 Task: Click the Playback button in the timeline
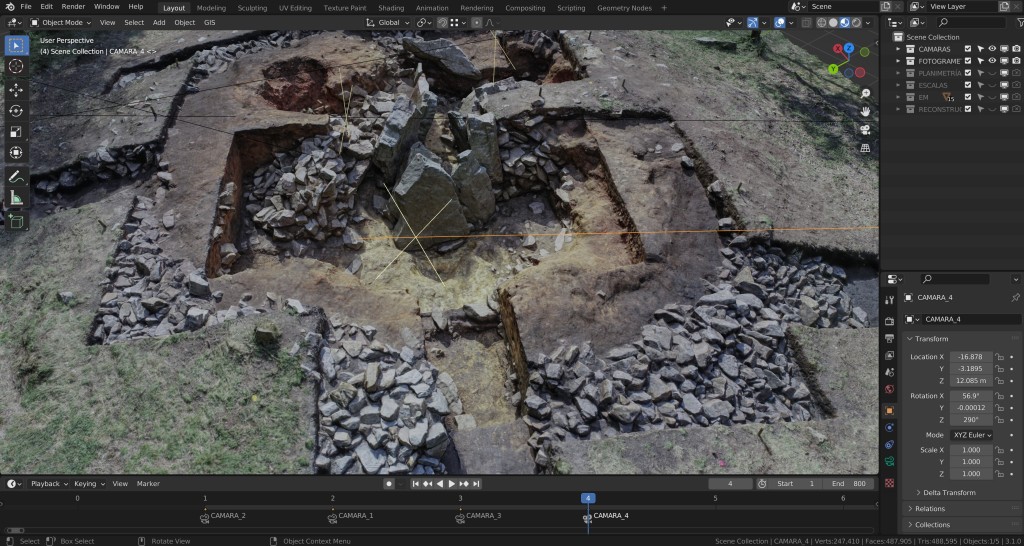click(x=46, y=484)
